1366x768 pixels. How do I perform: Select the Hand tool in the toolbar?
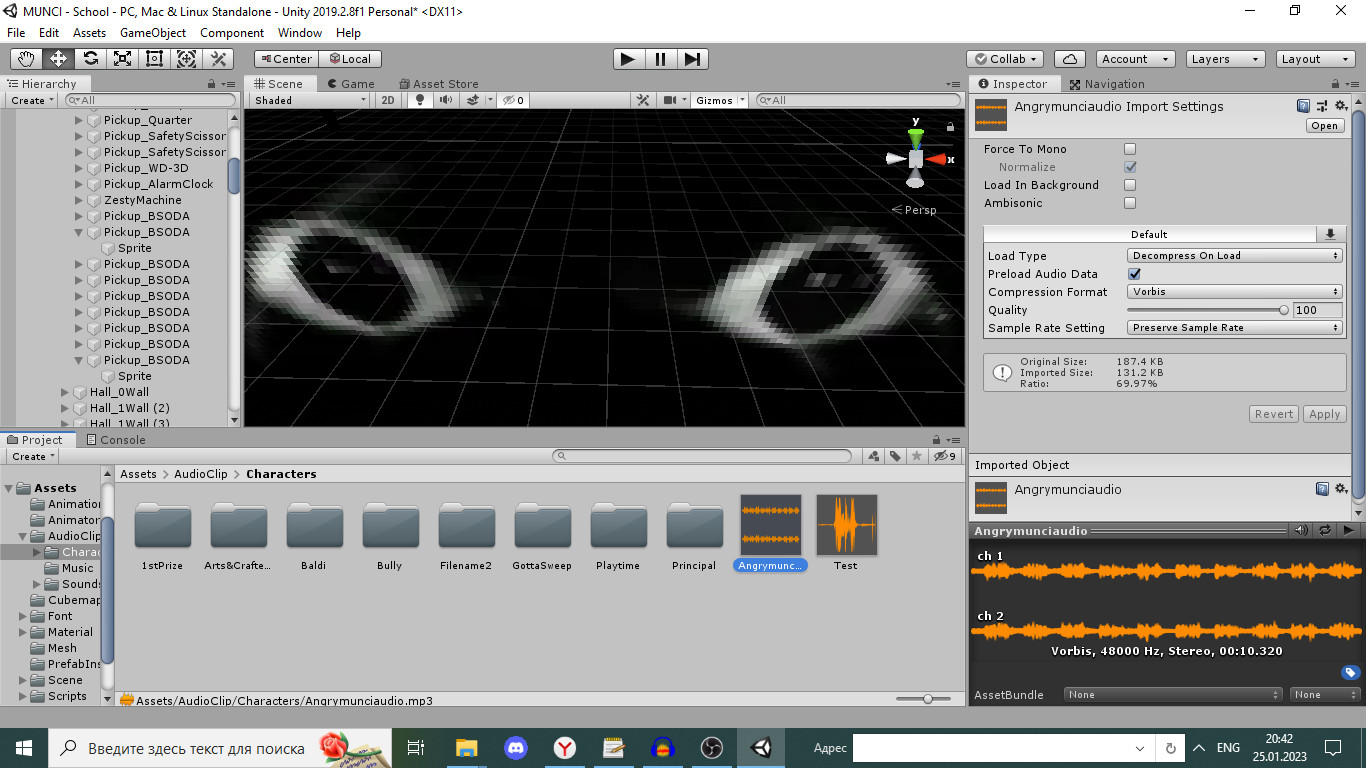click(x=27, y=59)
